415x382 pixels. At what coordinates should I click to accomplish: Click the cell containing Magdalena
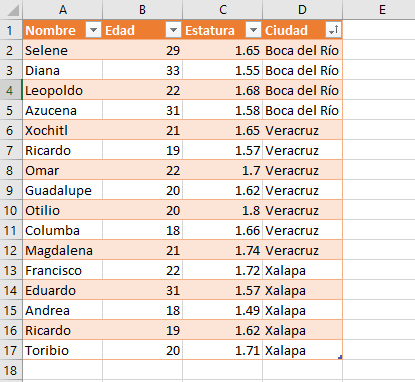[x=63, y=250]
